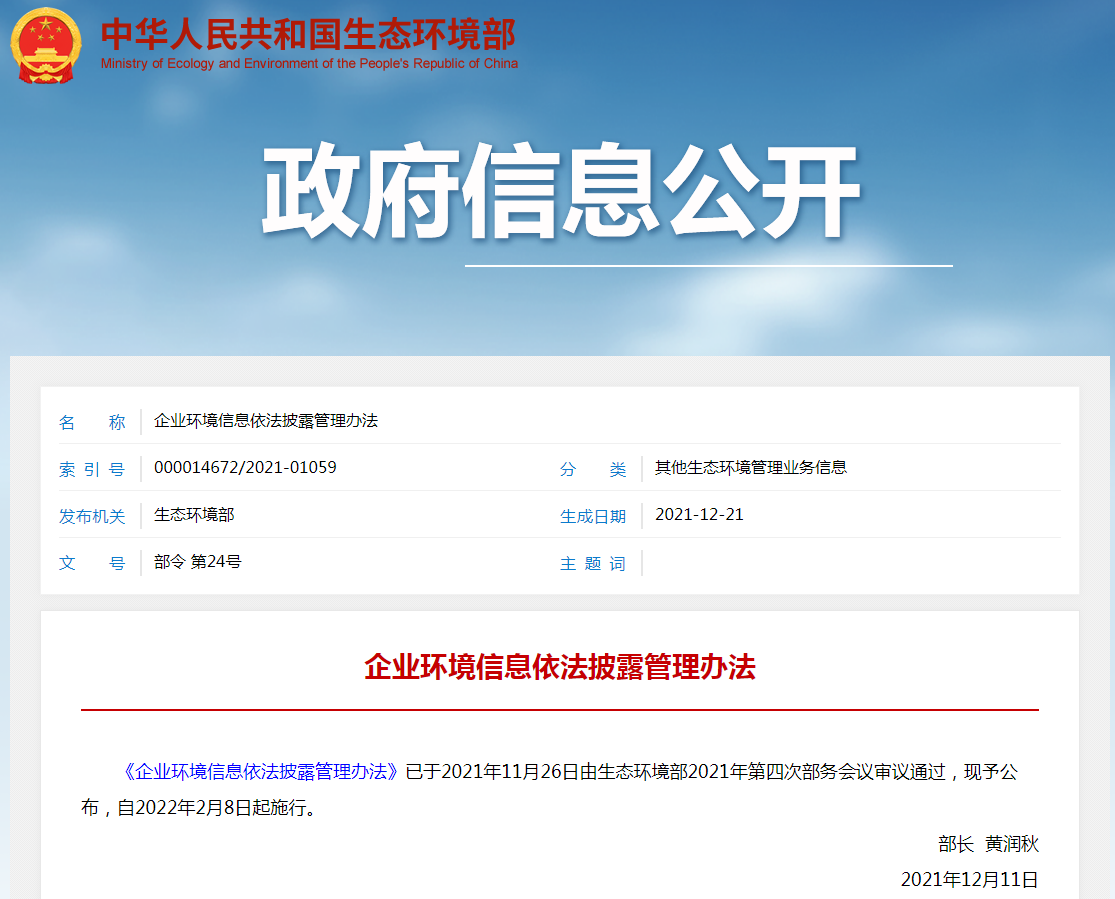Select document number 部令 第24号
Viewport: 1115px width, 899px height.
click(x=198, y=562)
